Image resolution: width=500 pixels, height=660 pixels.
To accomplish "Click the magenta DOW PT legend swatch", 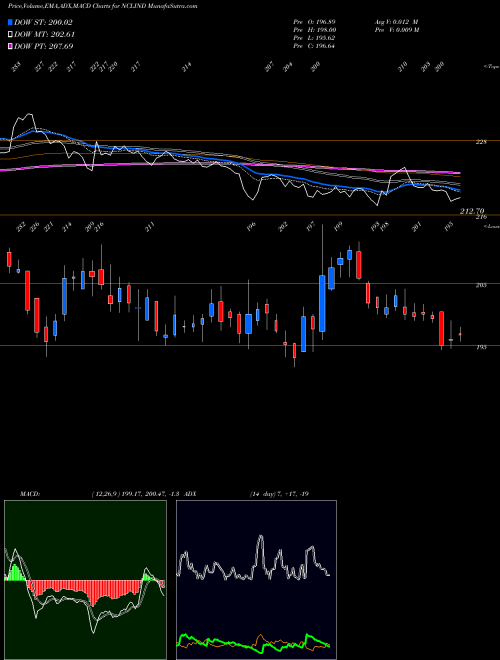I will 10,46.
